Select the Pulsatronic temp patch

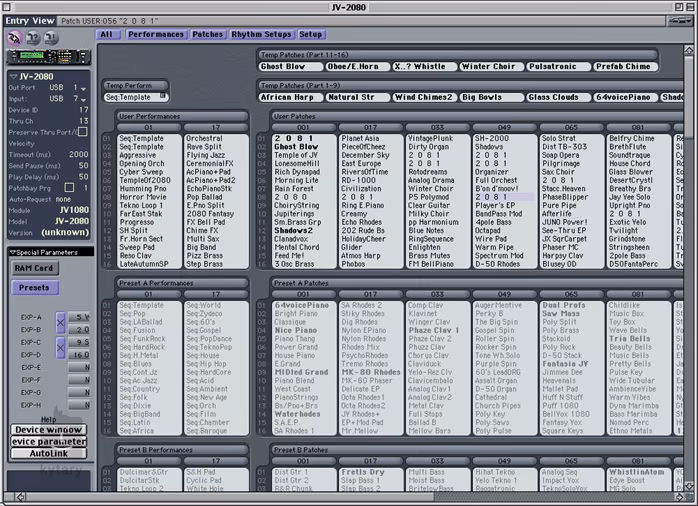click(558, 66)
